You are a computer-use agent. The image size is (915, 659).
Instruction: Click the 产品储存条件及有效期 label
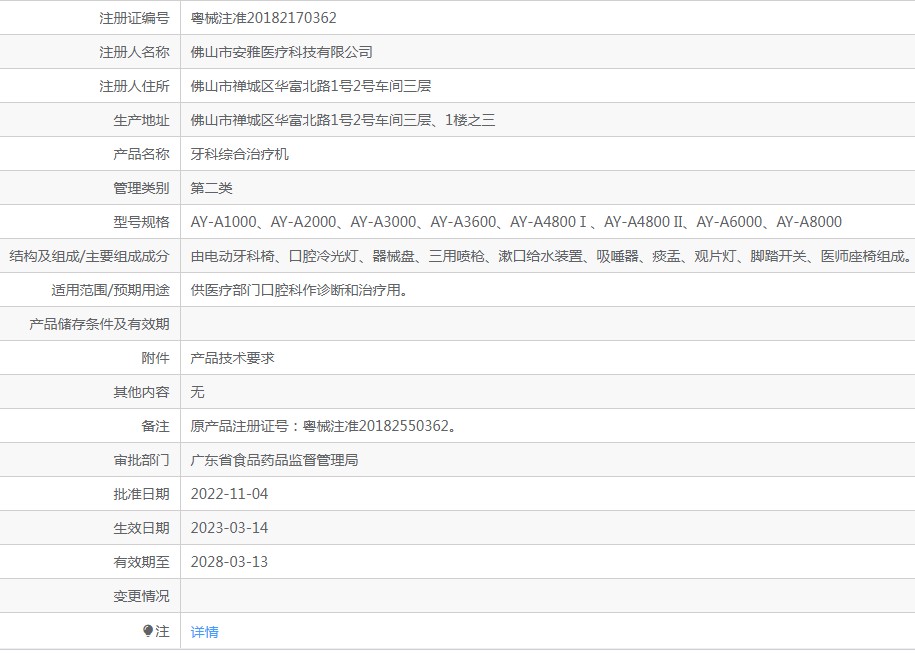99,324
